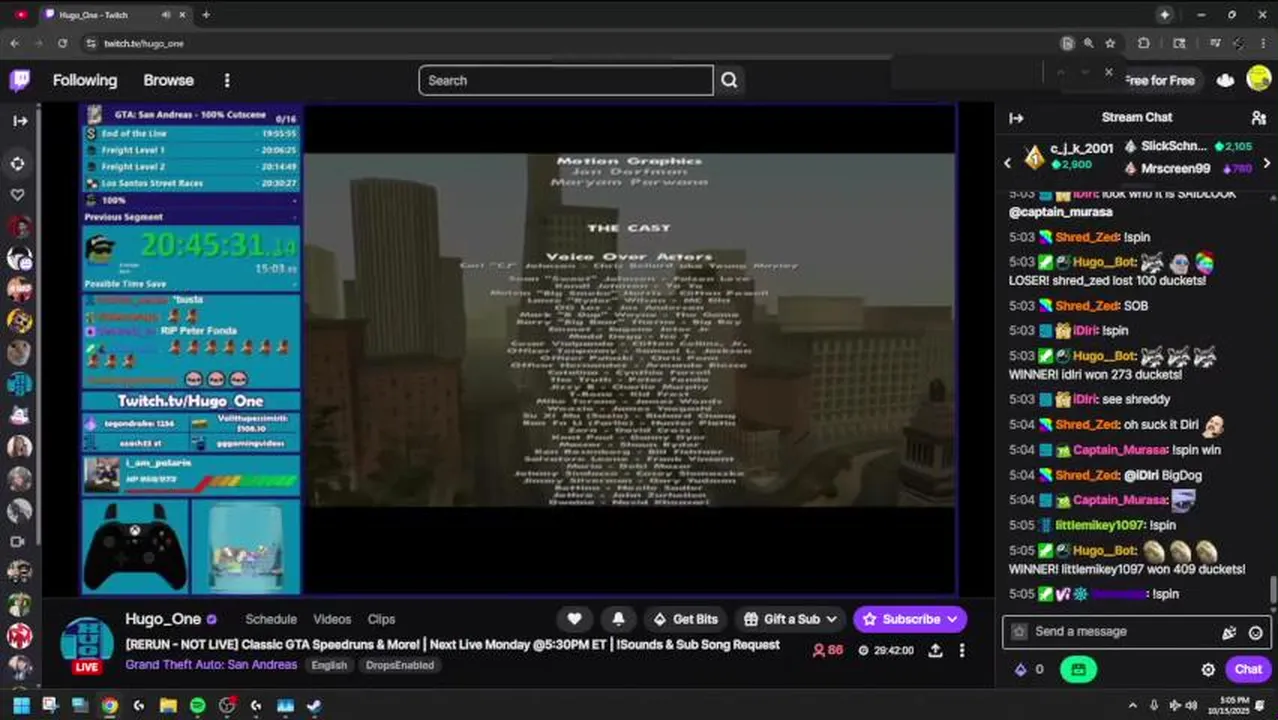Open the emote picker in chat
Screen dimensions: 1278x720
pyautogui.click(x=1255, y=632)
